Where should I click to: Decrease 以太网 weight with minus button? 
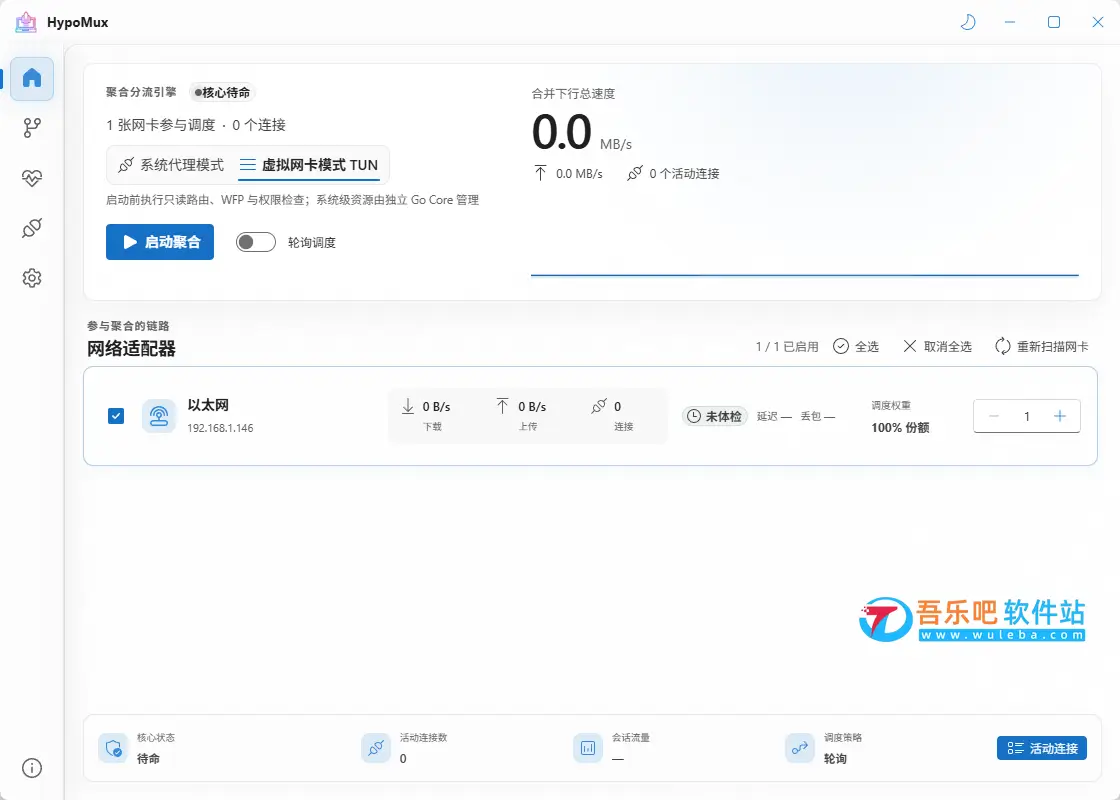click(994, 416)
